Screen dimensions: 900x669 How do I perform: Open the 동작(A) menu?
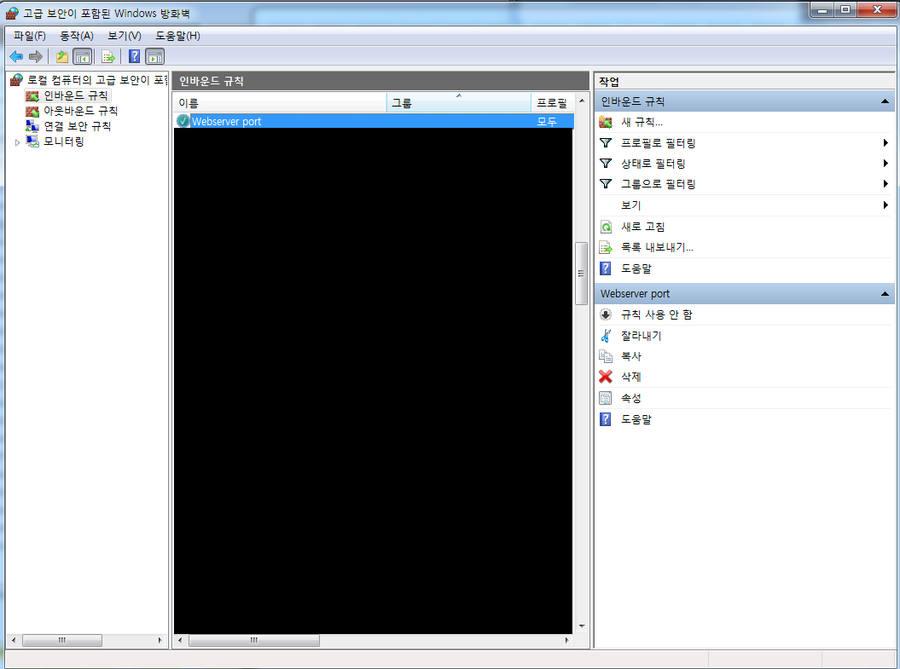click(76, 36)
